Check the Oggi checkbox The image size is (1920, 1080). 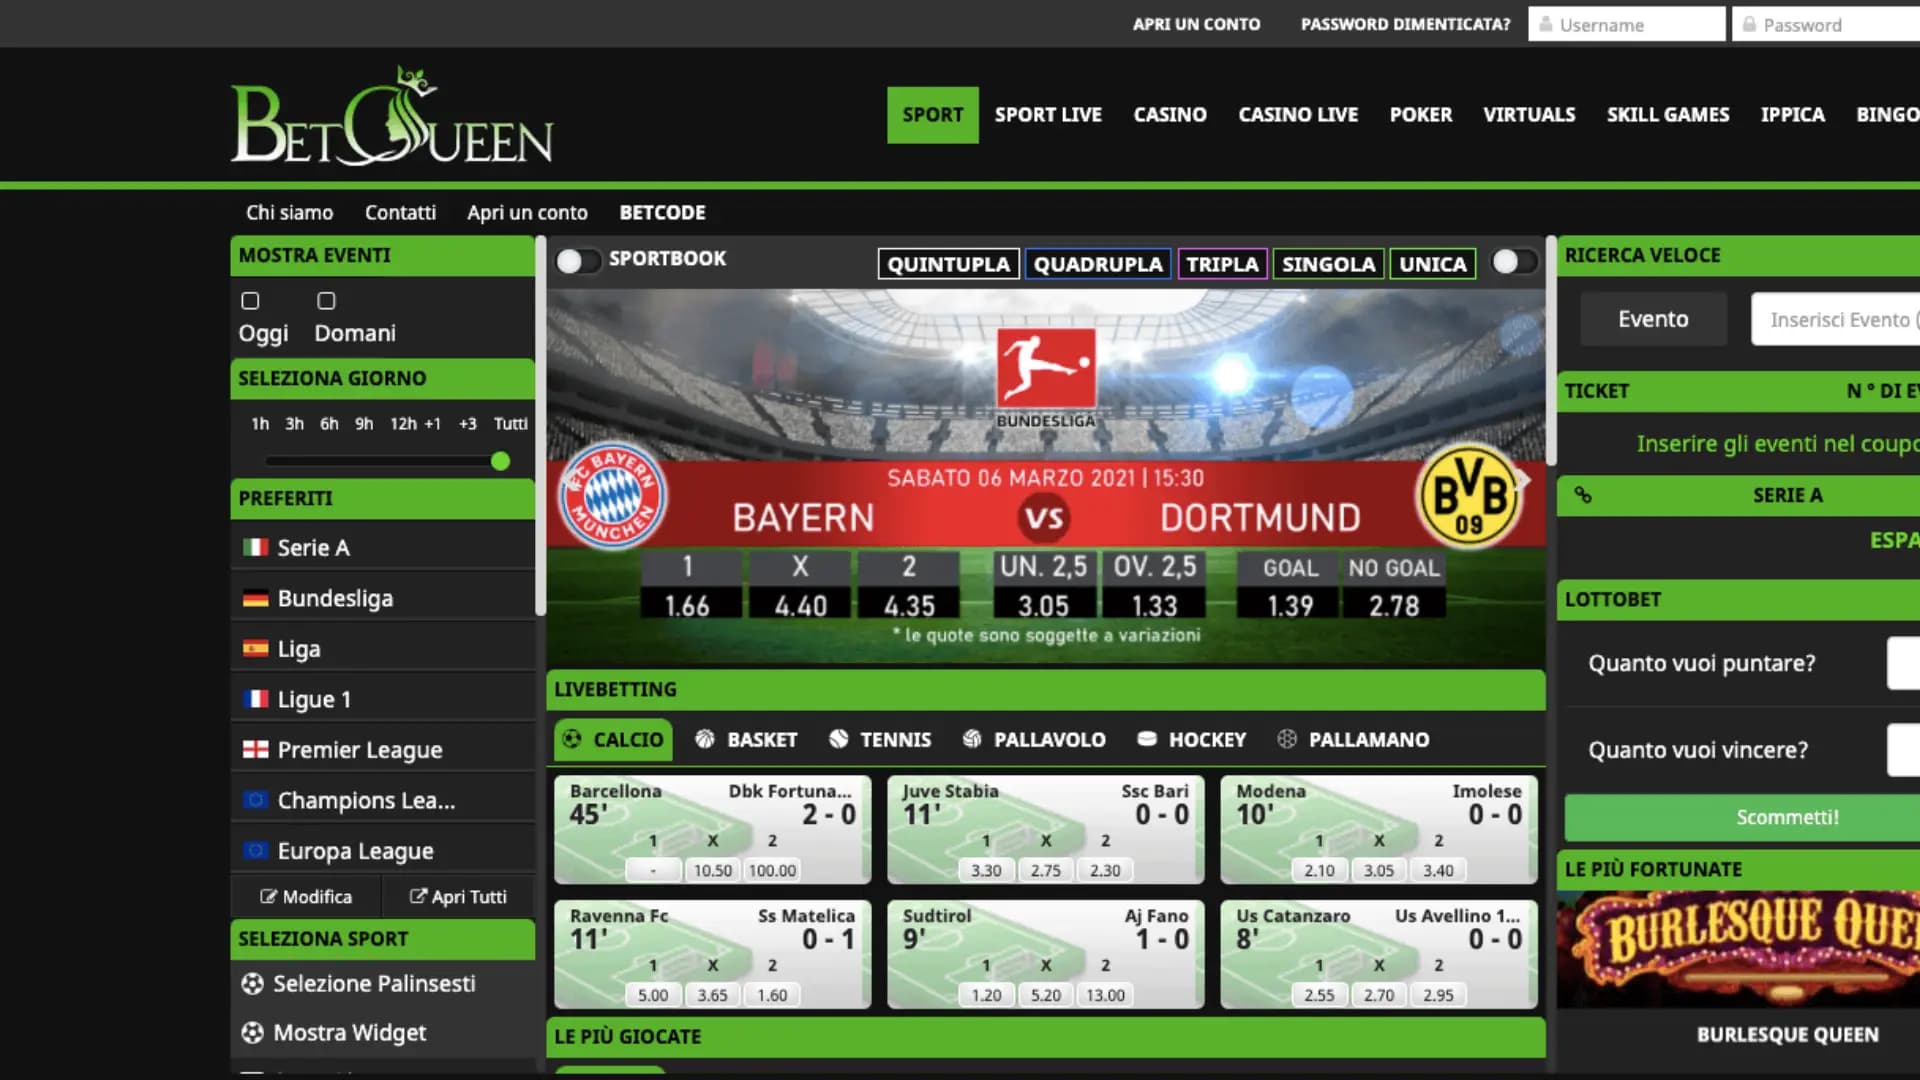tap(250, 301)
